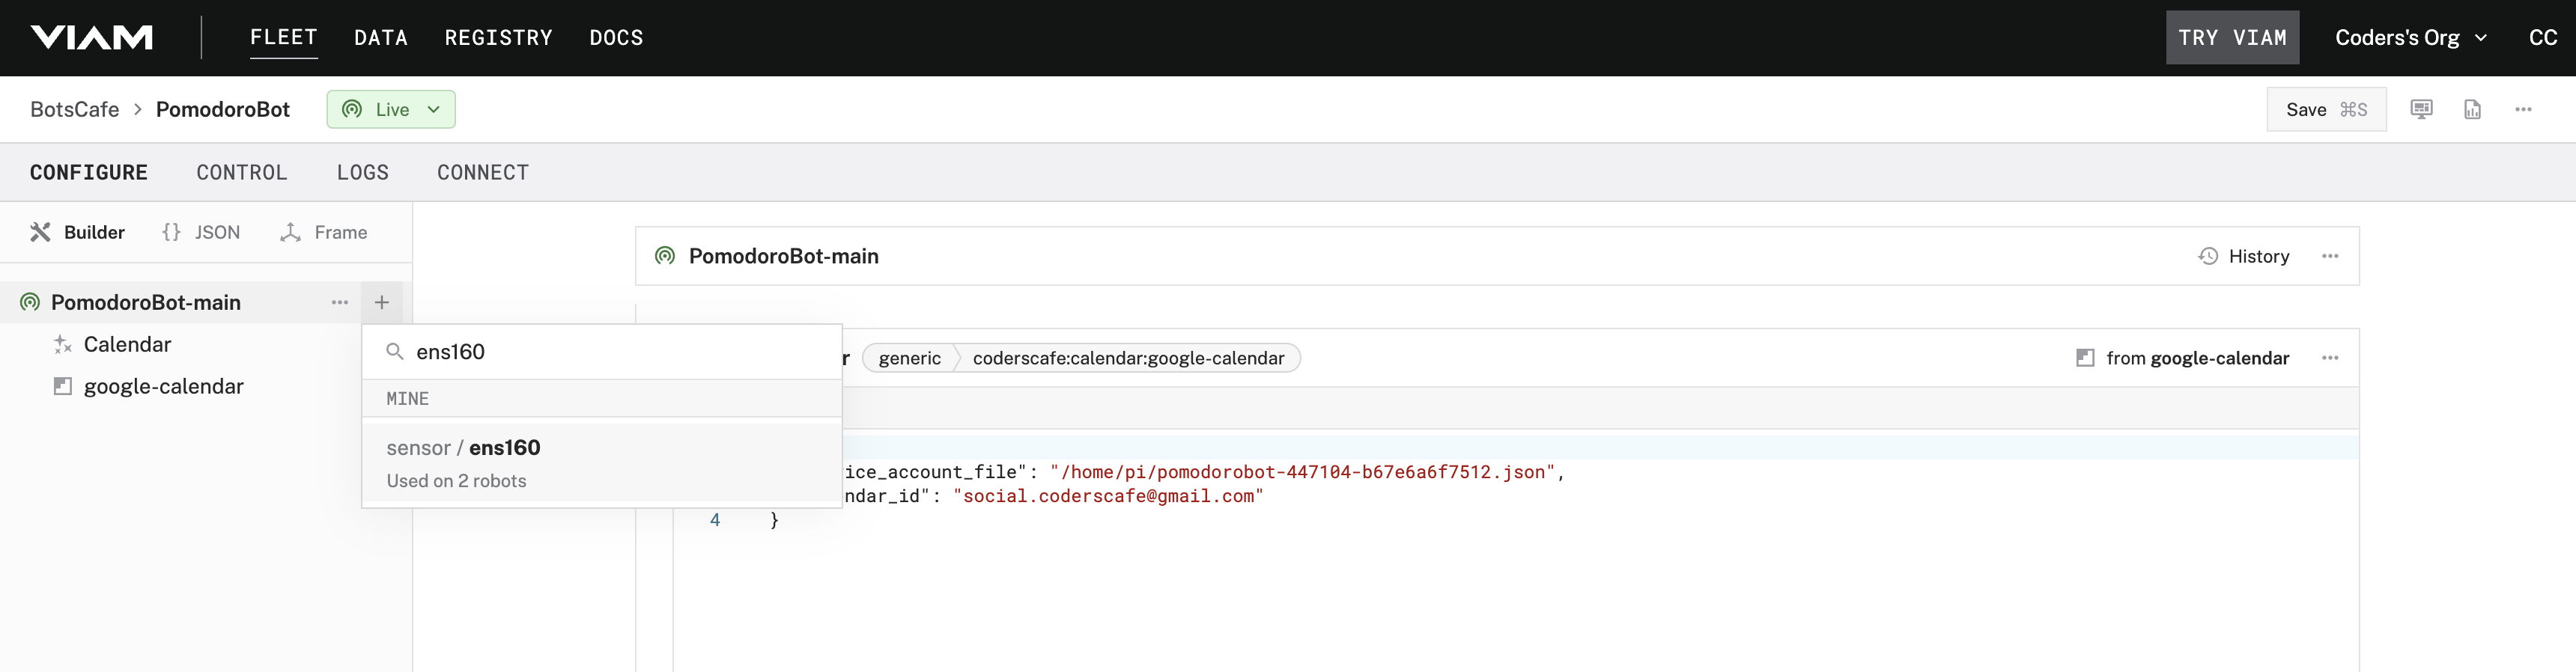Click the line 4 closing brace in editor
The width and height of the screenshot is (2576, 672).
point(774,521)
